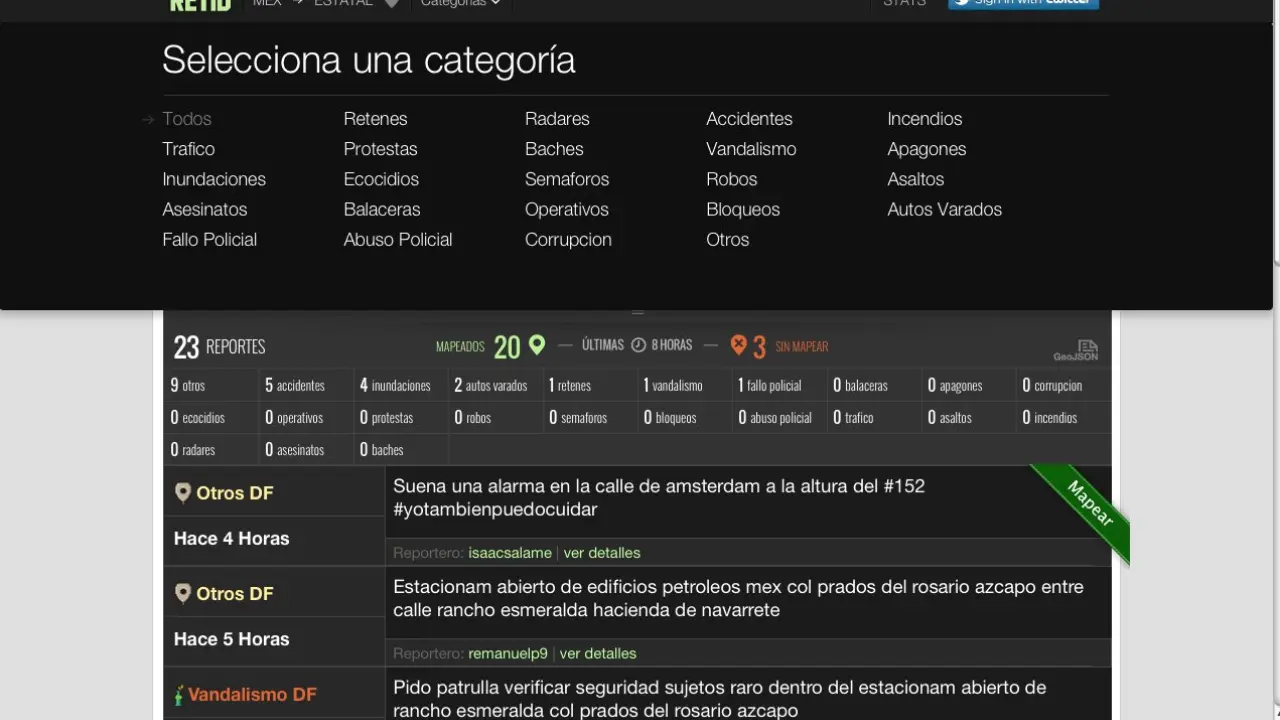Click the clock icon beside 8 horas

(638, 345)
